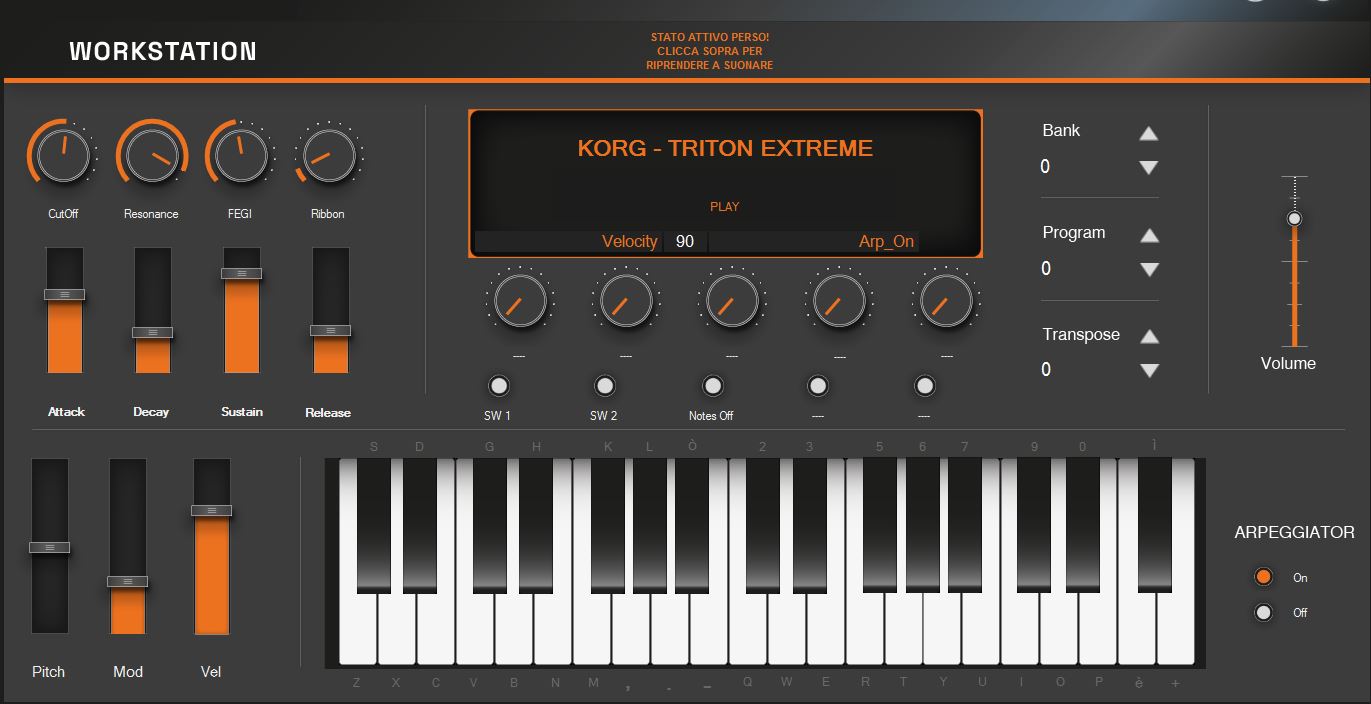Click the Resonance knob
Viewport: 1371px width, 704px height.
[152, 157]
